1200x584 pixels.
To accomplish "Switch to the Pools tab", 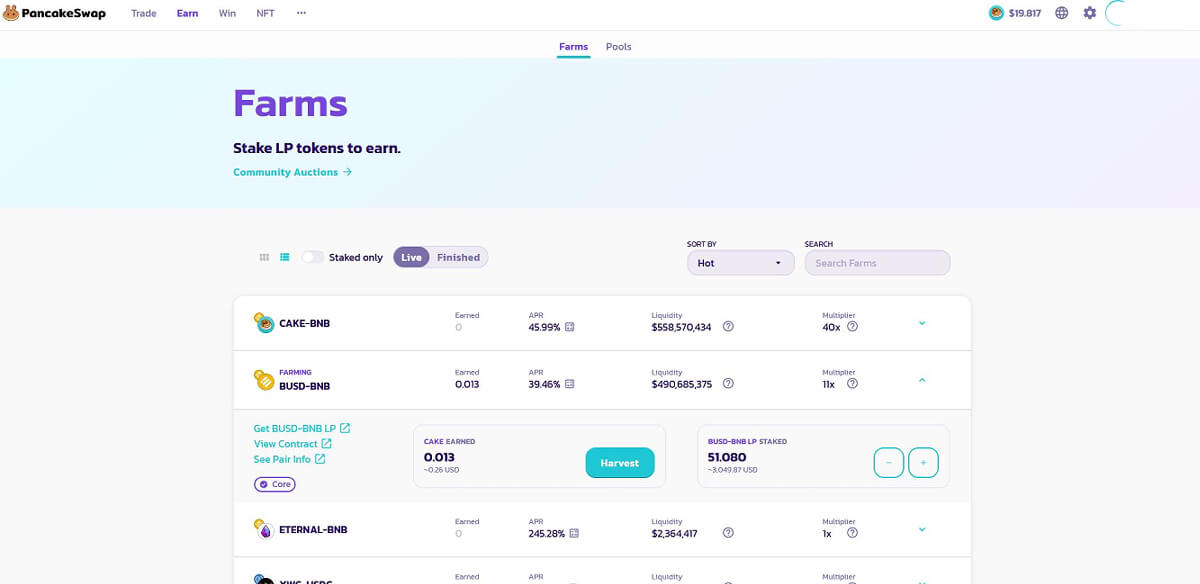I will pyautogui.click(x=619, y=47).
